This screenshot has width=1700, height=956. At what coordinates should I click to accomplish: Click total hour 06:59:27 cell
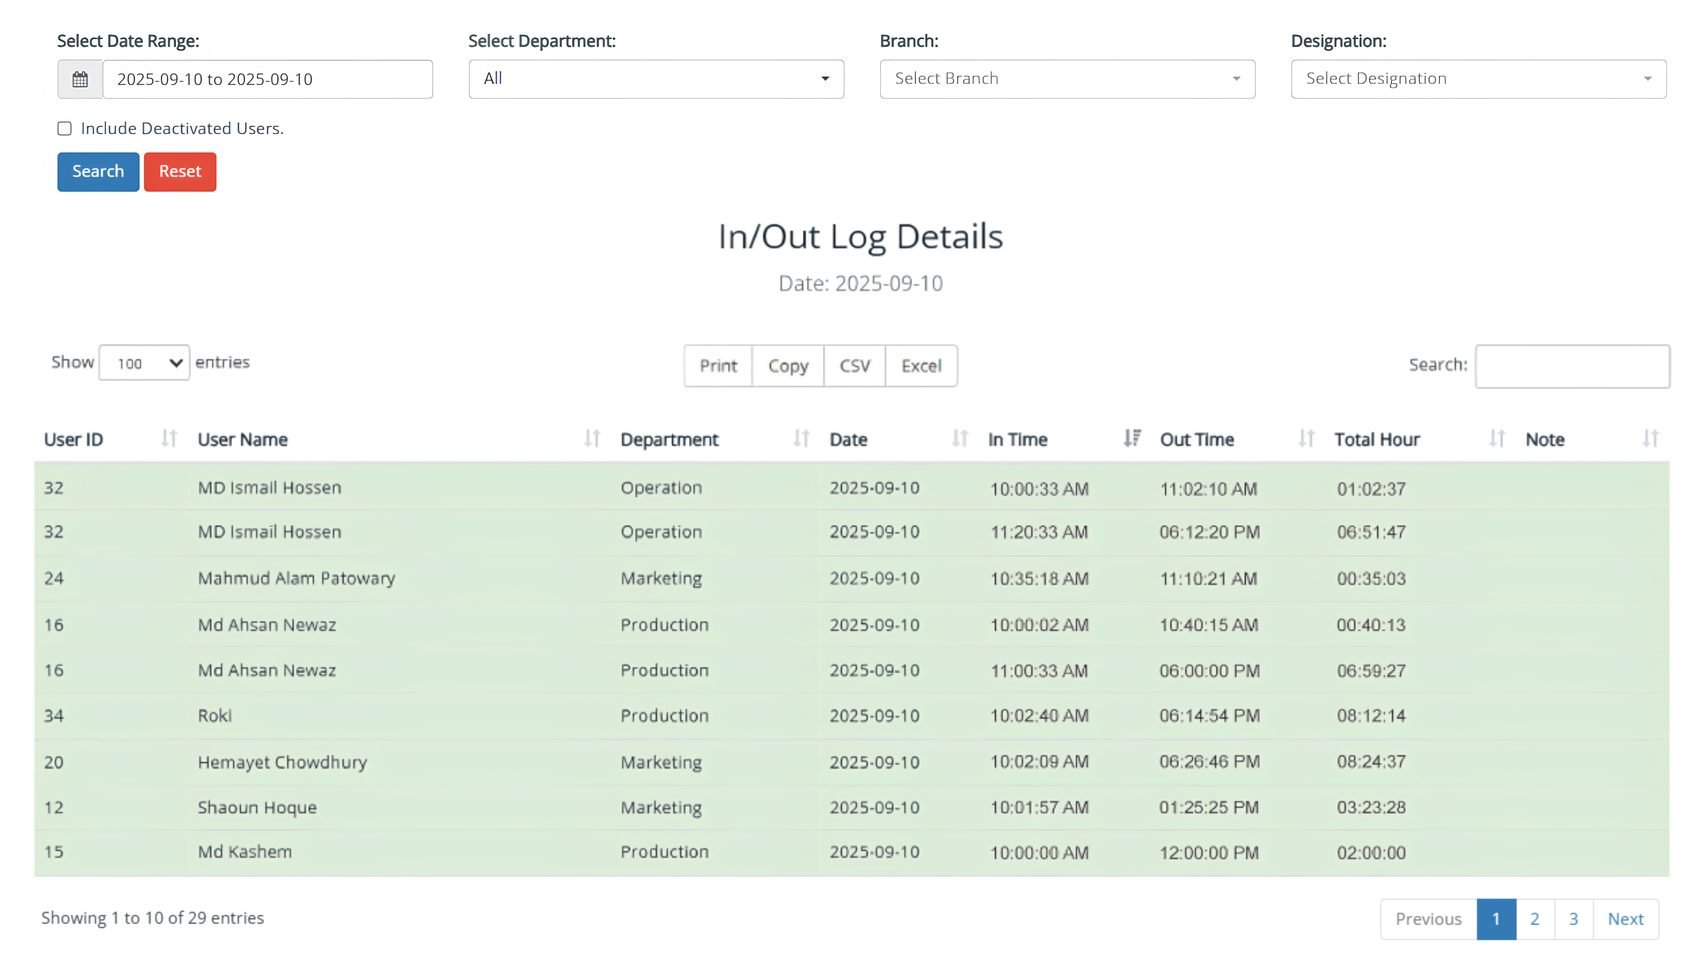[1371, 671]
